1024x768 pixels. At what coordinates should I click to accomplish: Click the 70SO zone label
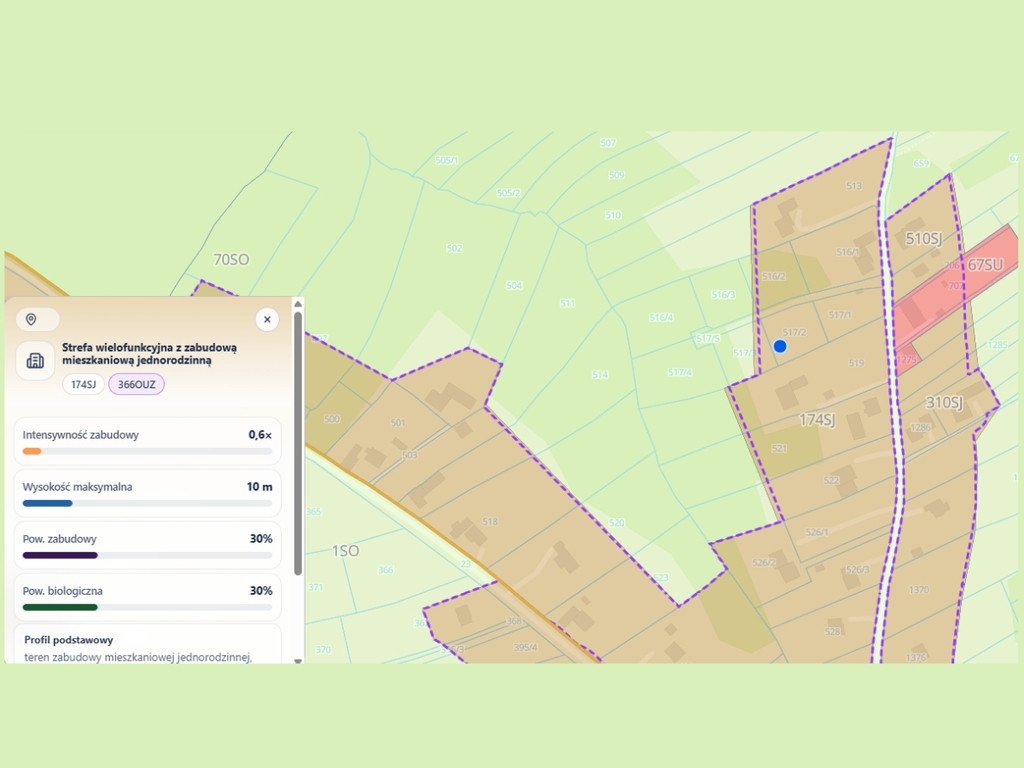click(x=231, y=259)
